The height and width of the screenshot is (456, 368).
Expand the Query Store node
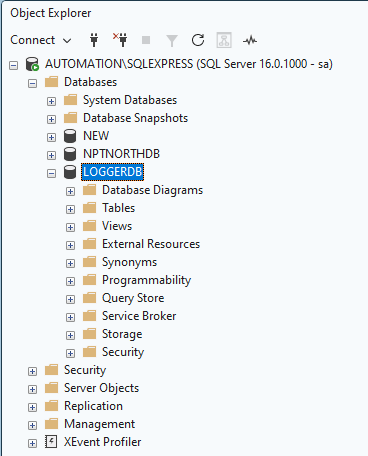tap(70, 299)
